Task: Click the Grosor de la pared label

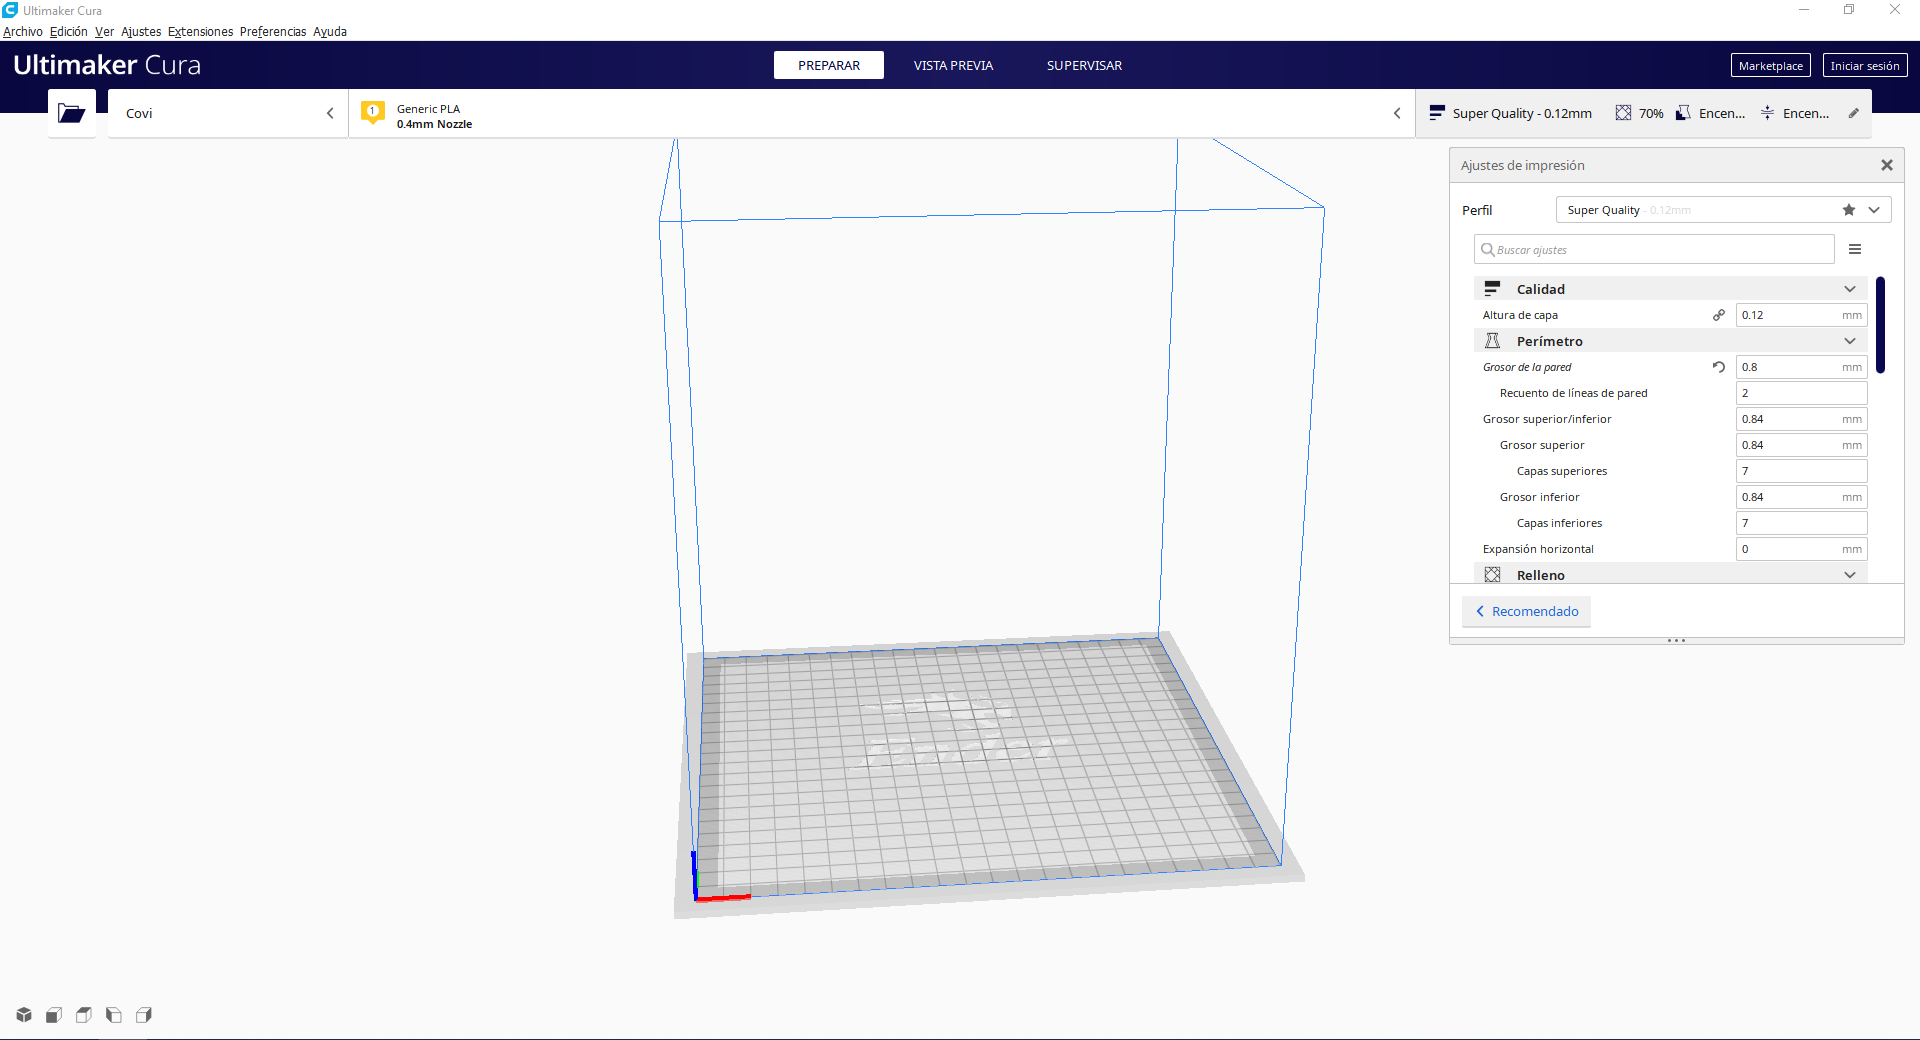Action: (1527, 367)
